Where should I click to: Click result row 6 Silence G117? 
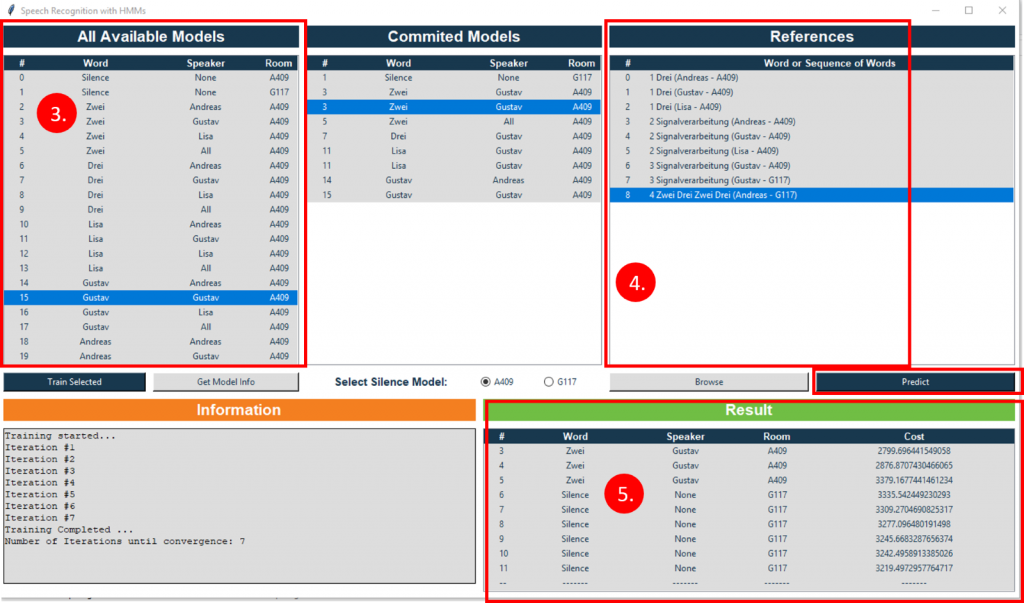749,495
